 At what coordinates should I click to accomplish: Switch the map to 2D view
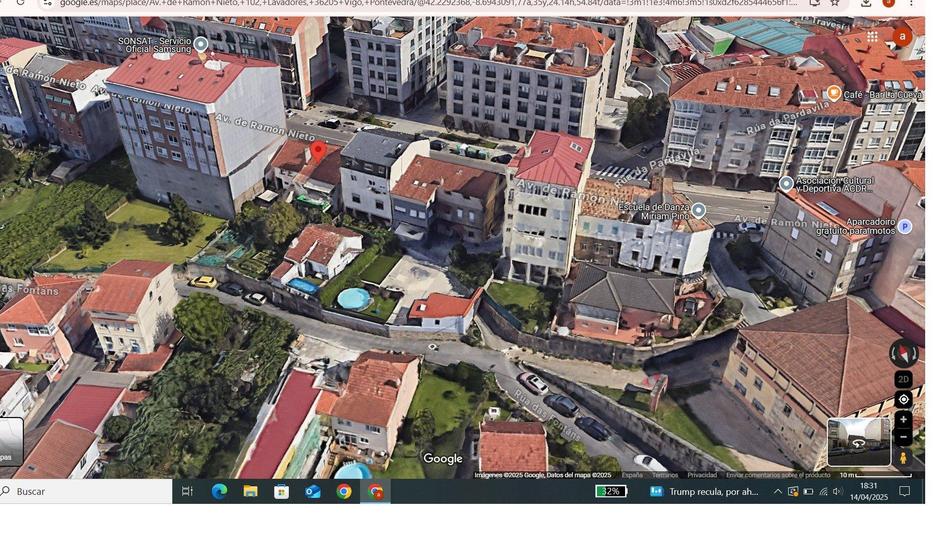(x=903, y=380)
